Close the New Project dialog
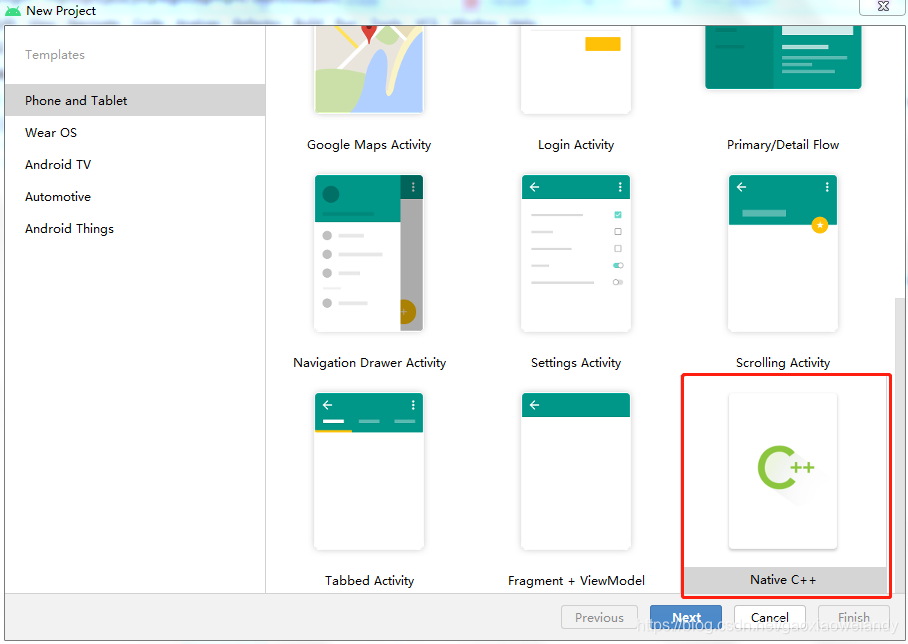 (x=883, y=6)
